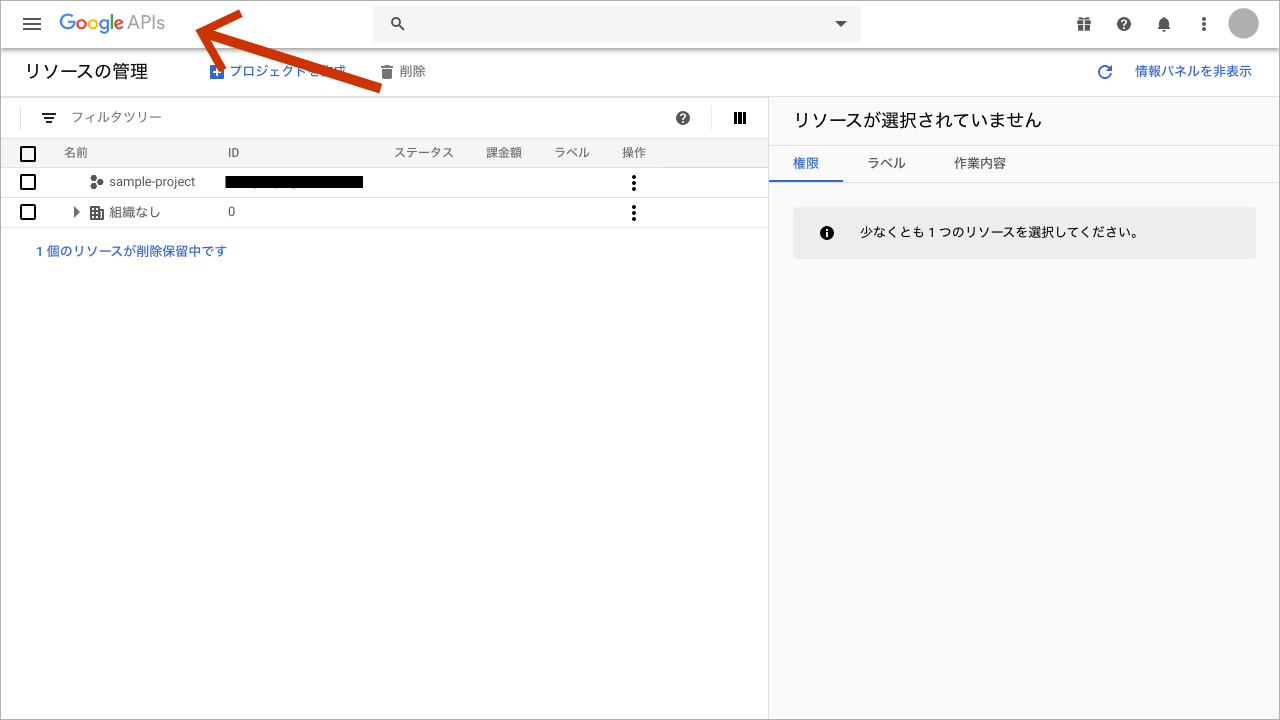The image size is (1280, 720).
Task: Switch to the 作業内容 tab
Action: (x=979, y=162)
